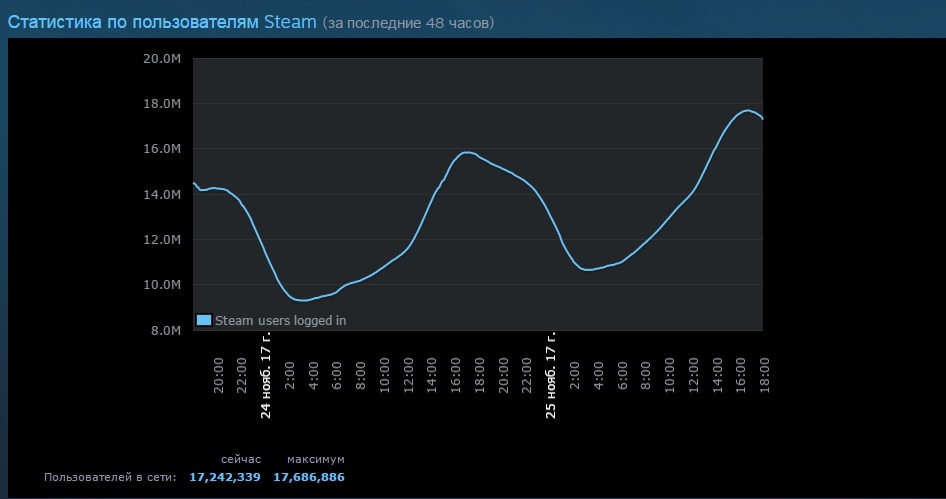Click the '25 нояб. 17 г.' date marker

[x=550, y=375]
